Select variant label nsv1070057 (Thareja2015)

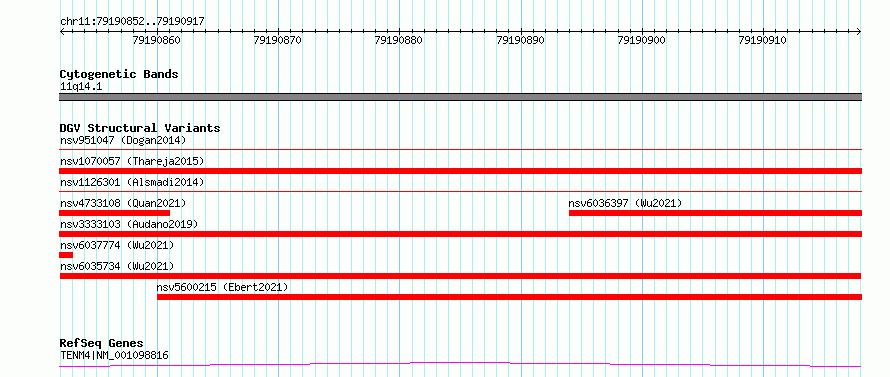tap(132, 161)
